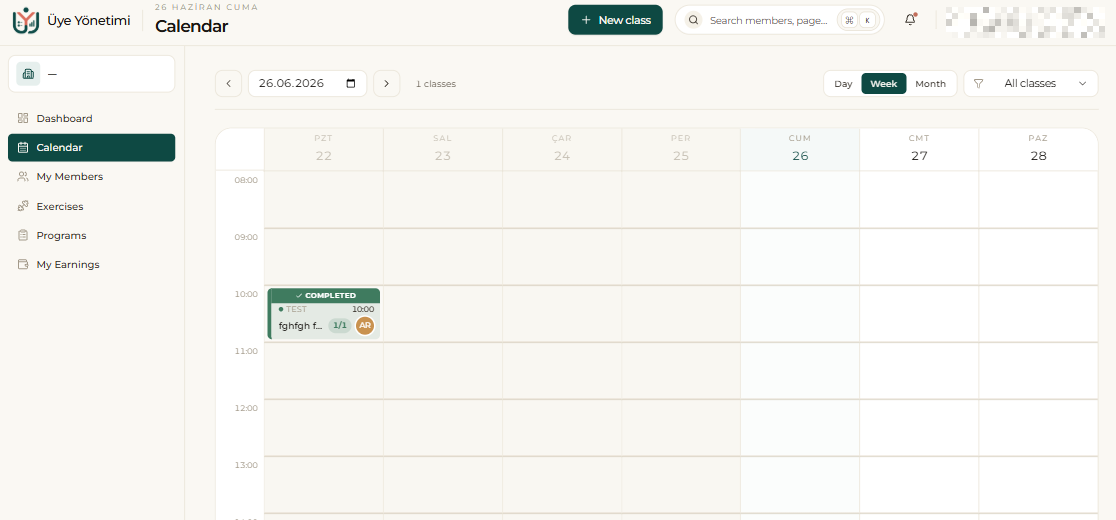Click the 13:00 time label
Screen dimensions: 1116x520
tap(246, 465)
